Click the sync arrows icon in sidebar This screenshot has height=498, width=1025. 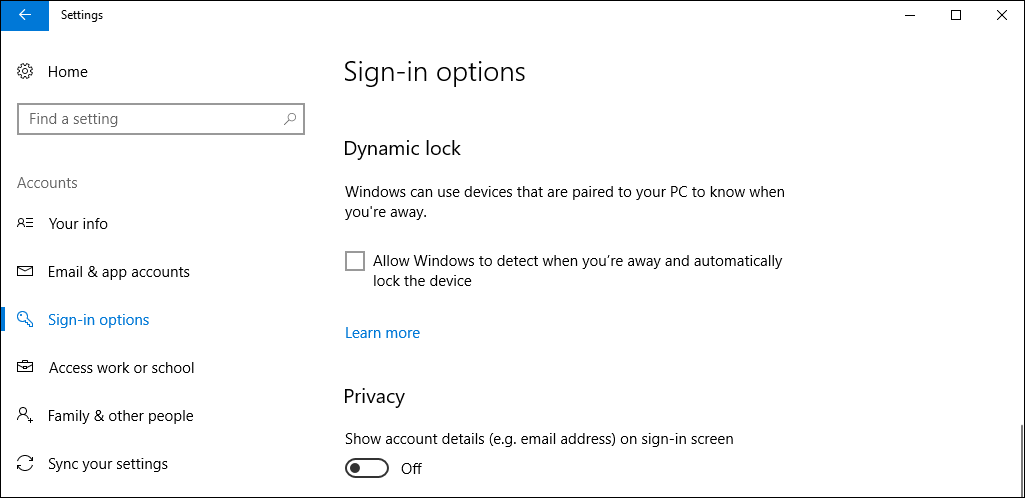tap(26, 464)
